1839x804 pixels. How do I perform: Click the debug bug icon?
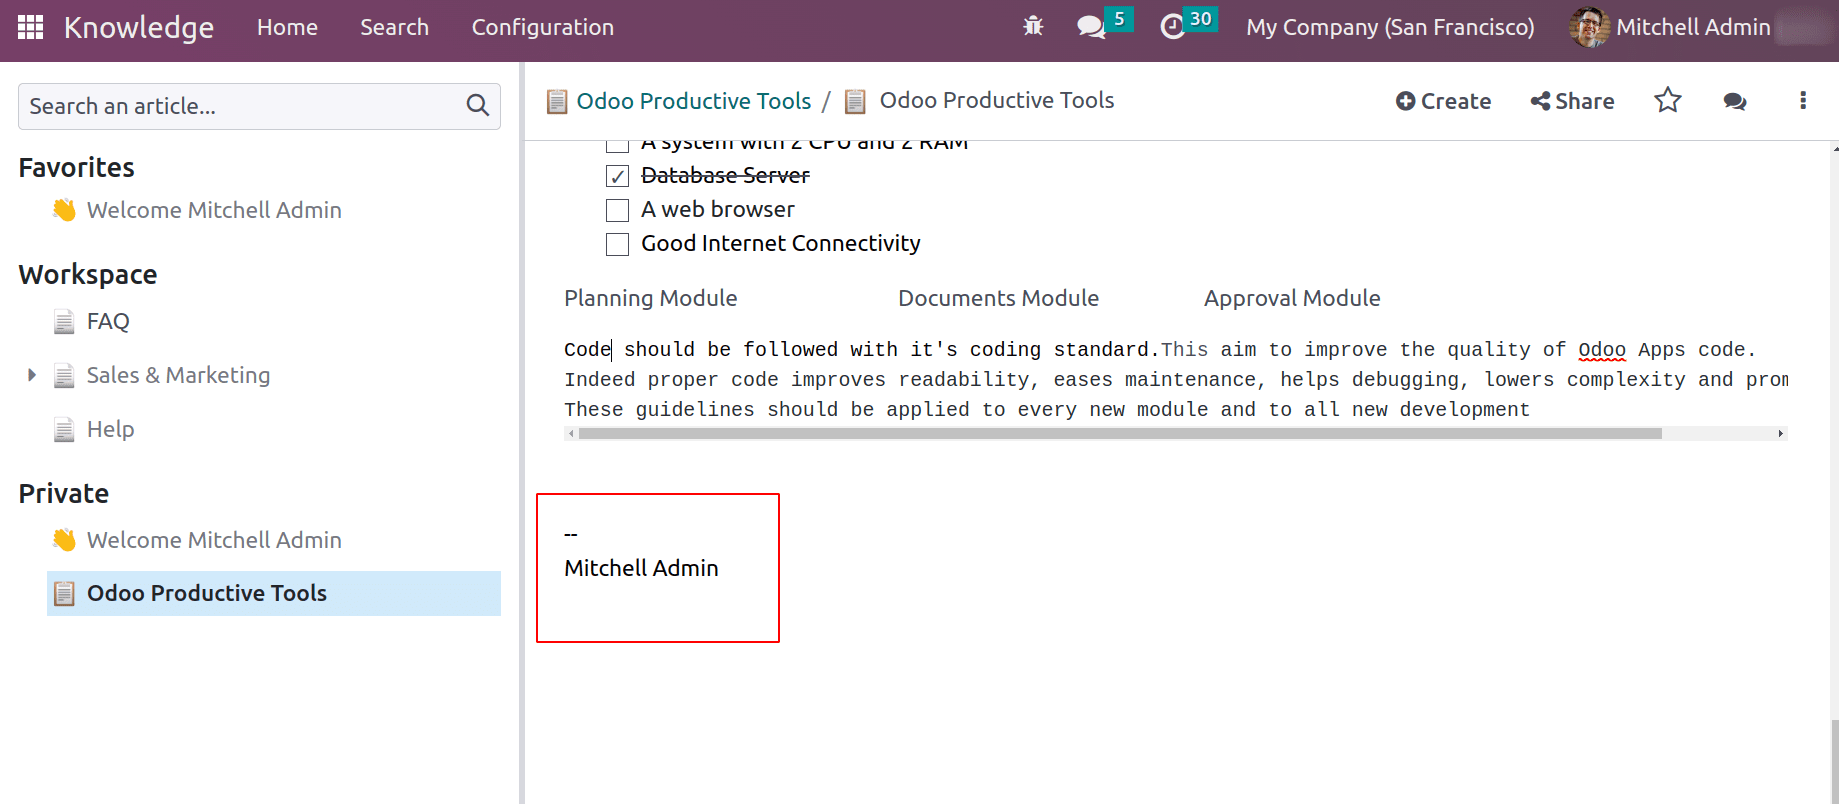[x=1033, y=27]
